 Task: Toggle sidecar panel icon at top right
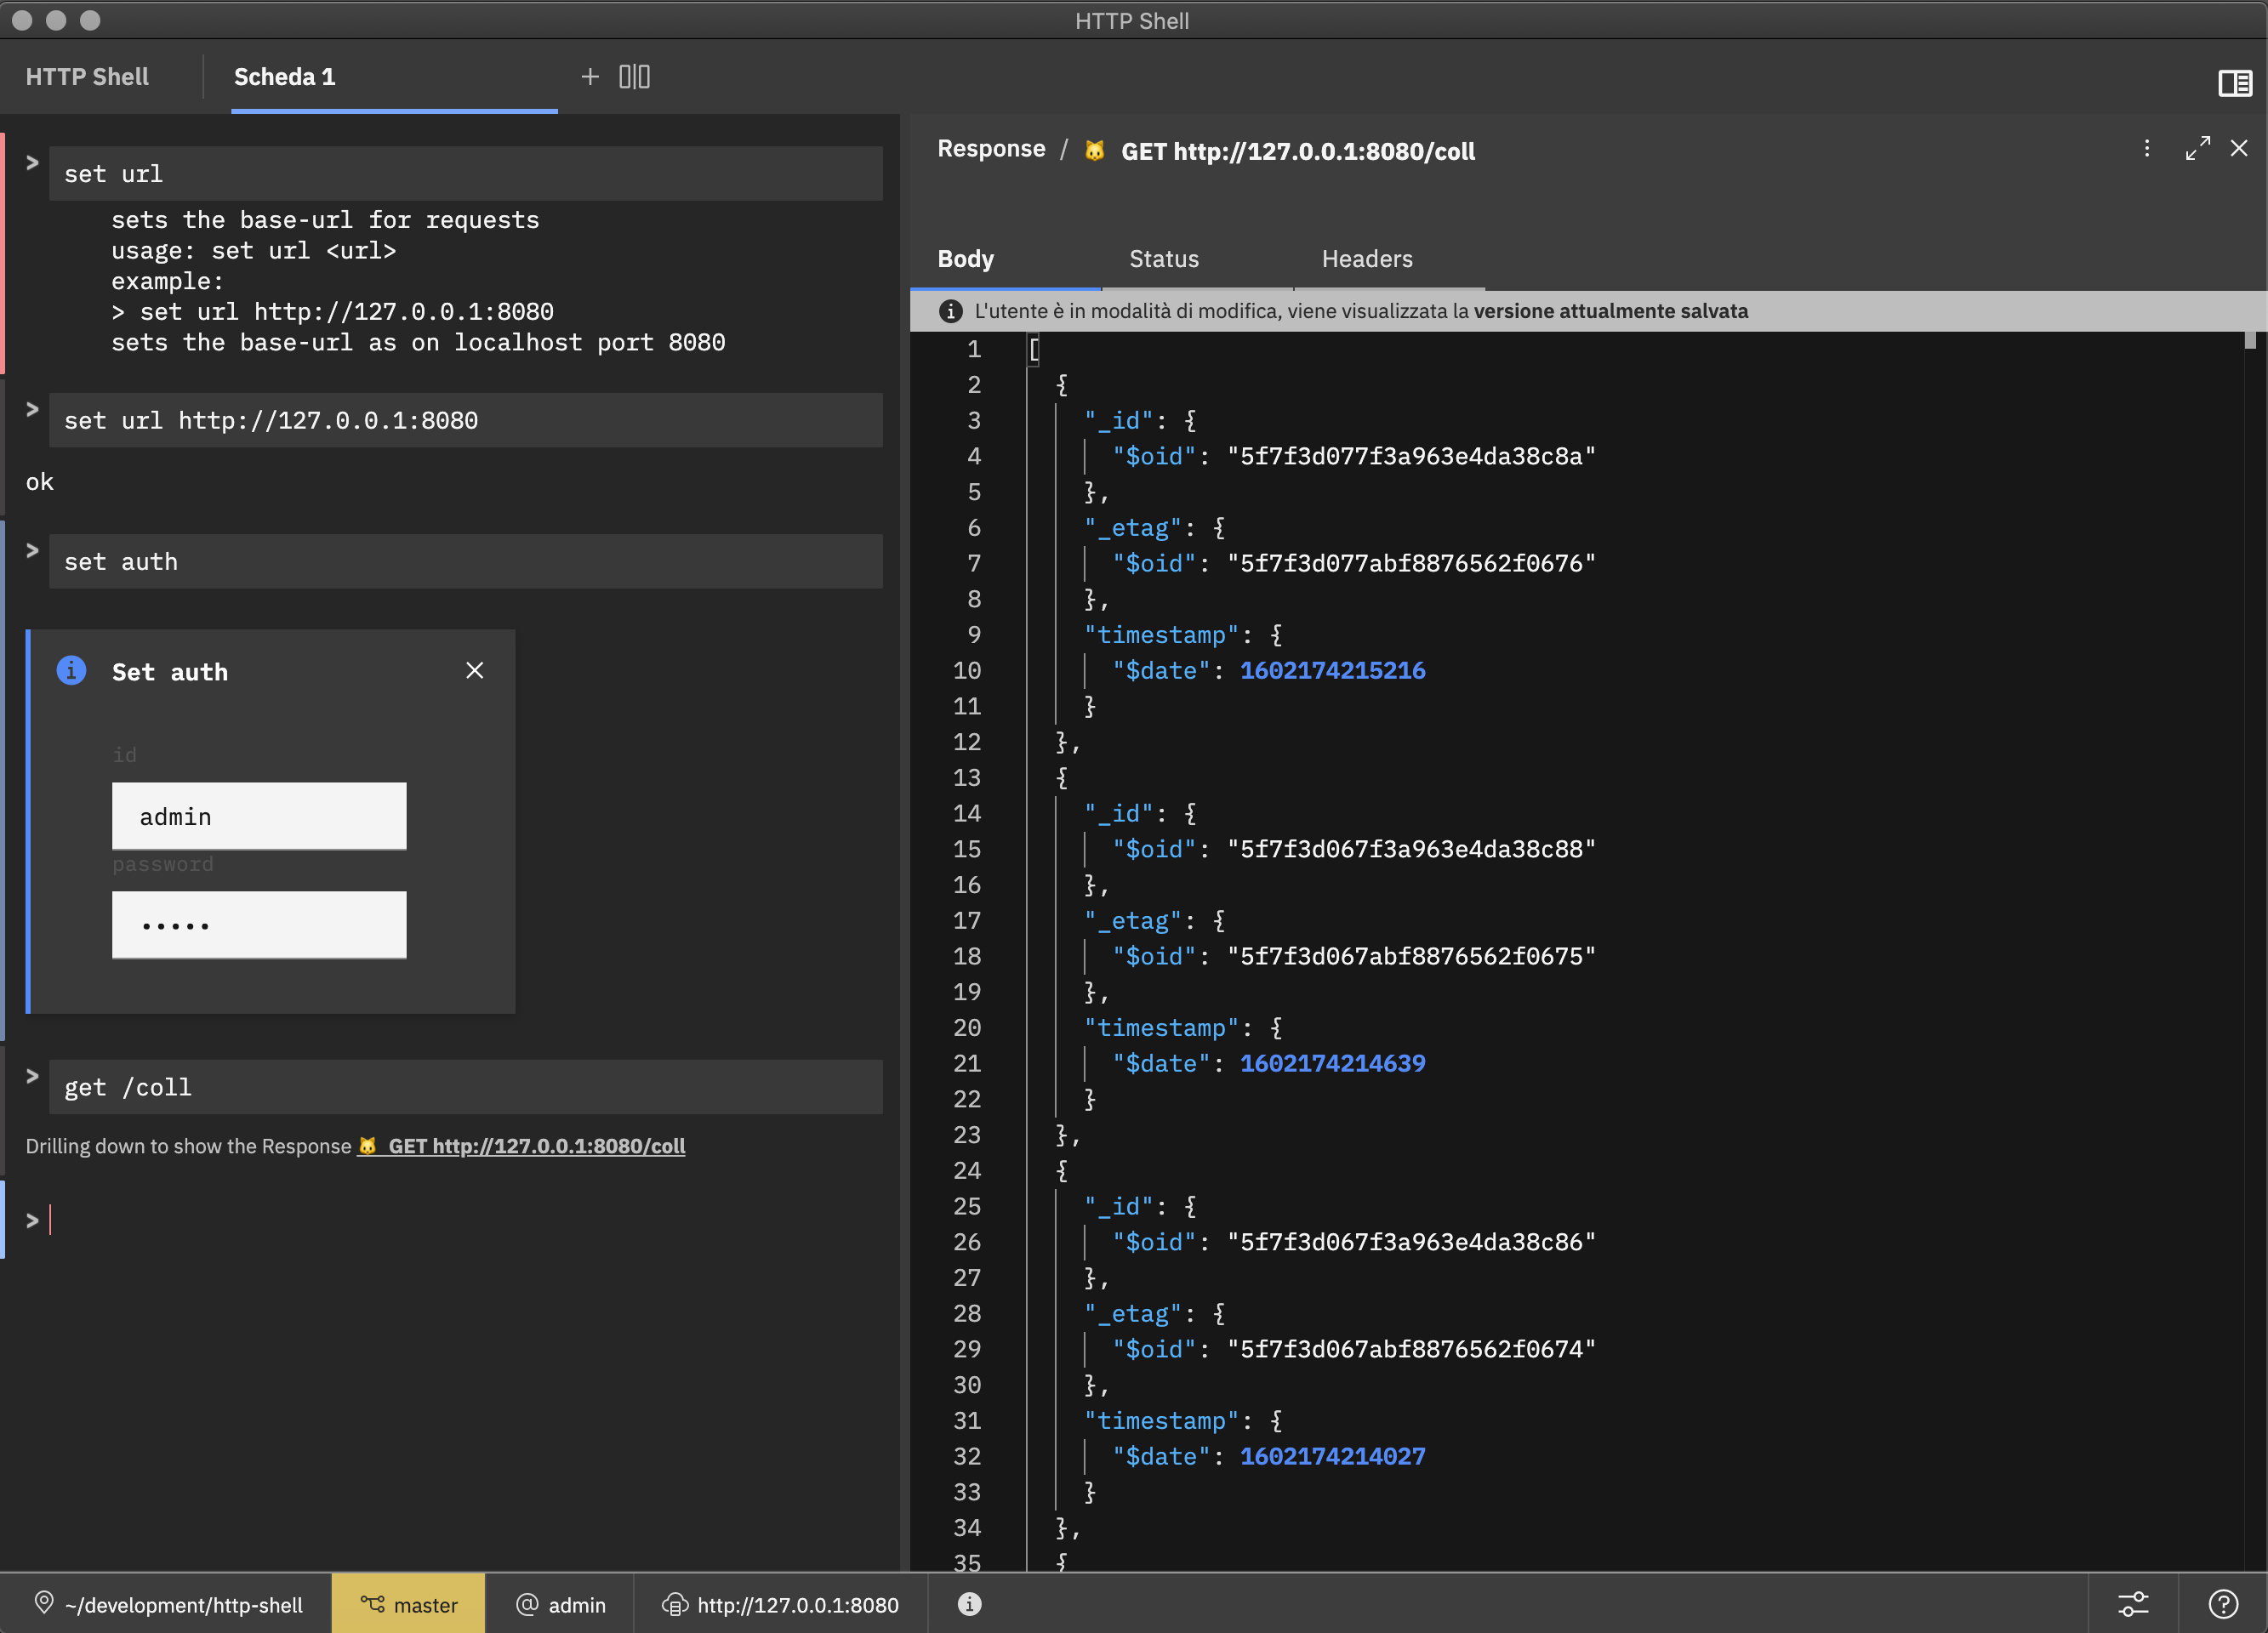(2234, 83)
